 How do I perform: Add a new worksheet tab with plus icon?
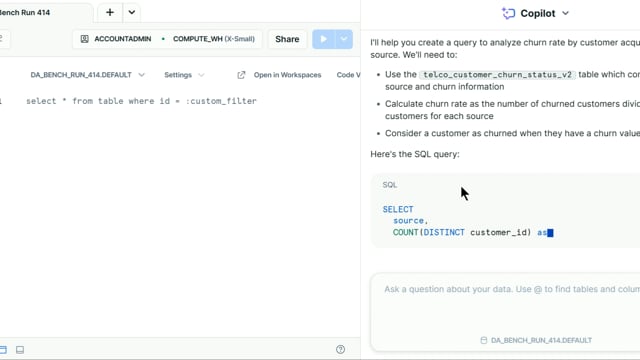coord(110,12)
